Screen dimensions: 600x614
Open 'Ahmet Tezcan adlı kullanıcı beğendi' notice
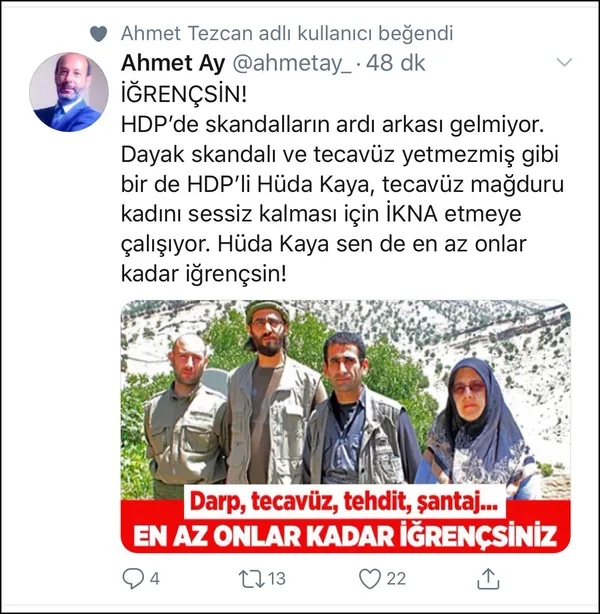click(x=287, y=33)
